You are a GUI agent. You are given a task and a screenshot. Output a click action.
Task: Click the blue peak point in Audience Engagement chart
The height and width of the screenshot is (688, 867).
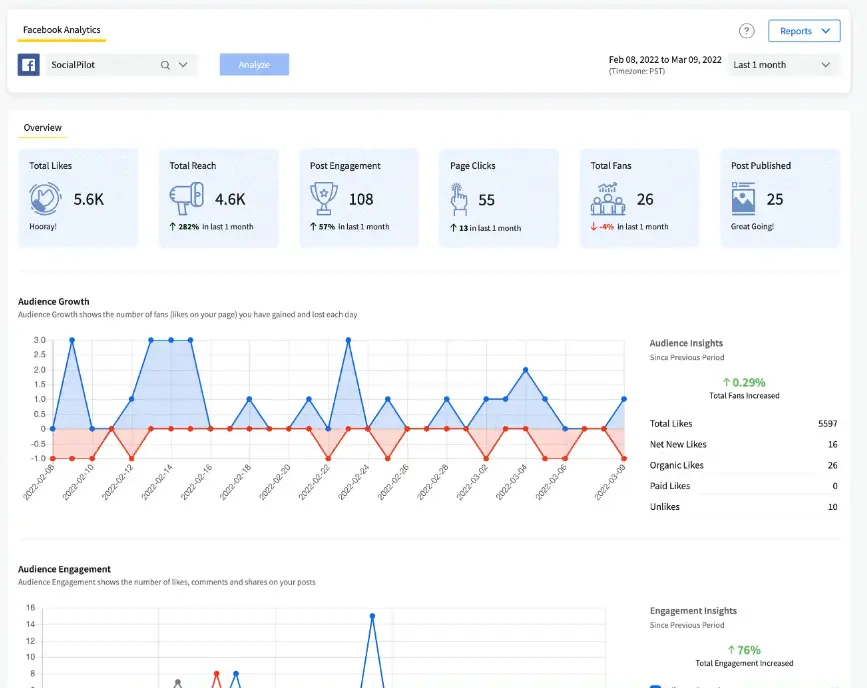(x=372, y=616)
